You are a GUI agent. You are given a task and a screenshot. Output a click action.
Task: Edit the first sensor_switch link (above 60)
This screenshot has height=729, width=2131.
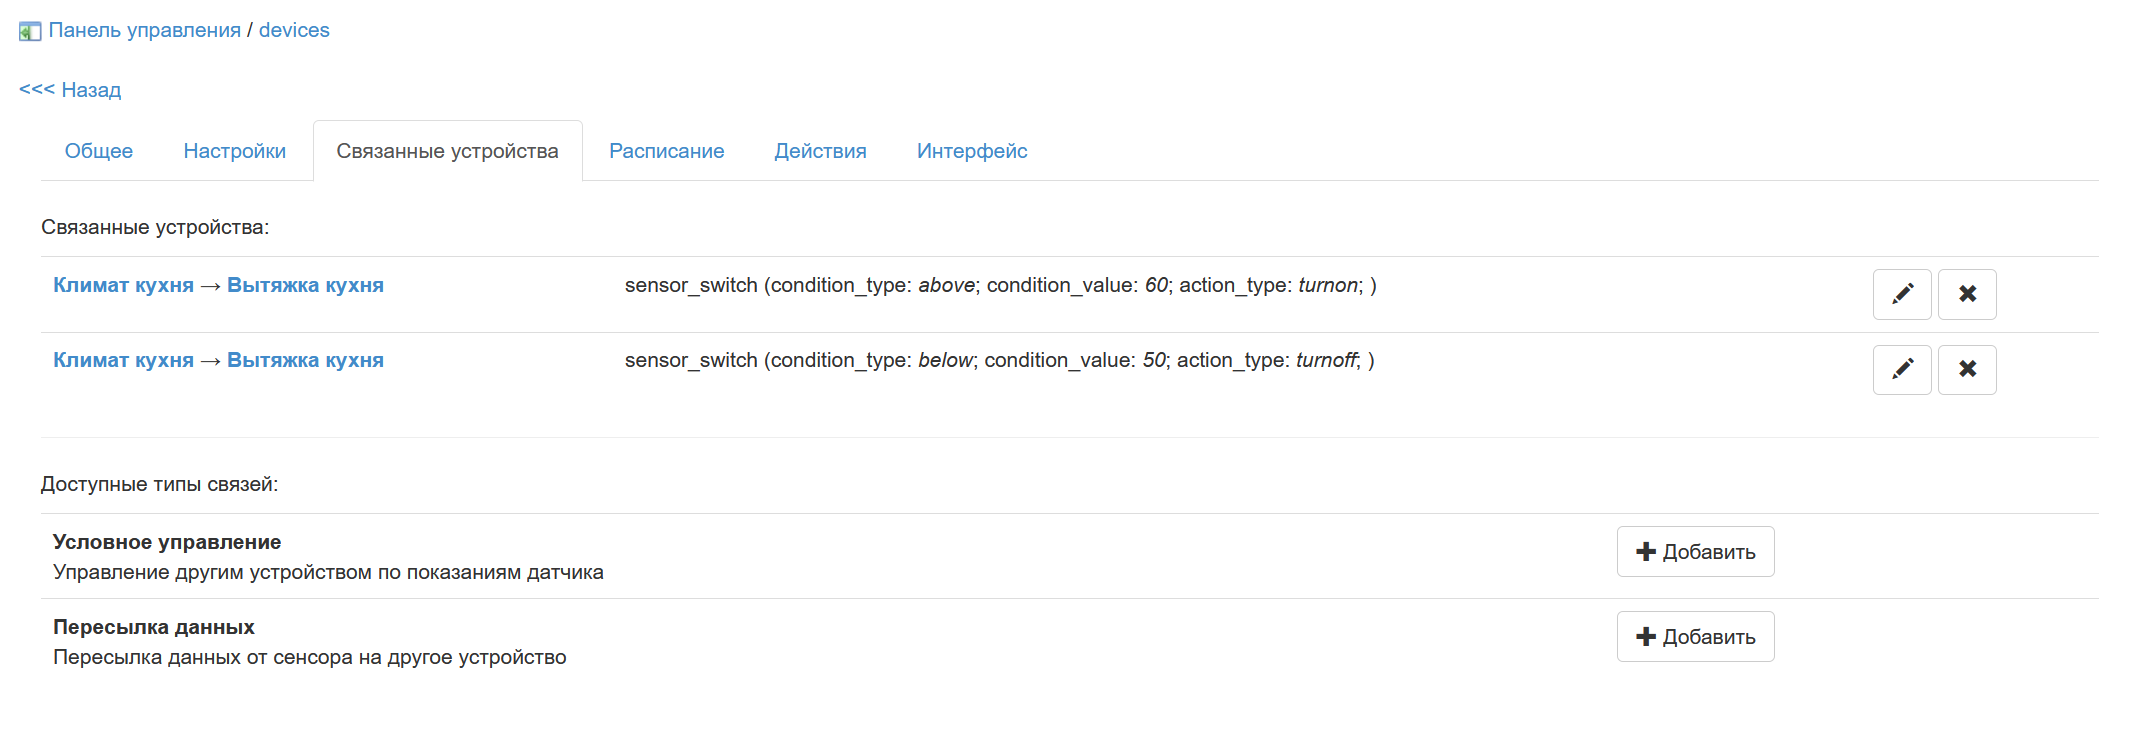pyautogui.click(x=1901, y=294)
